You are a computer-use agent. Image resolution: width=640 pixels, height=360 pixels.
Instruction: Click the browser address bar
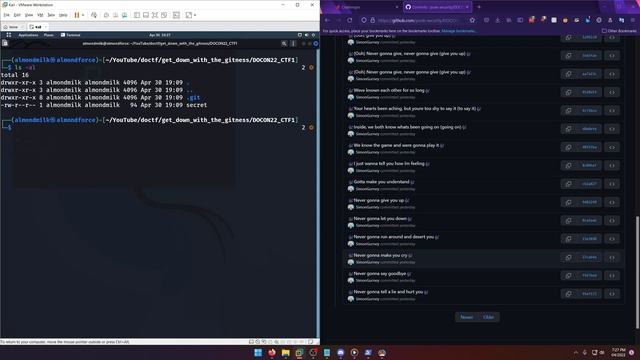click(420, 20)
